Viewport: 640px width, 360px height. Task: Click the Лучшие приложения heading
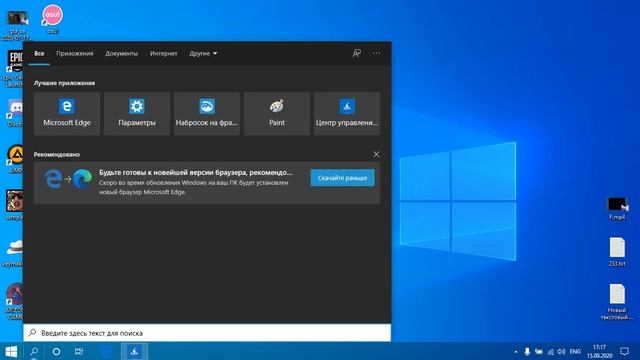click(64, 83)
